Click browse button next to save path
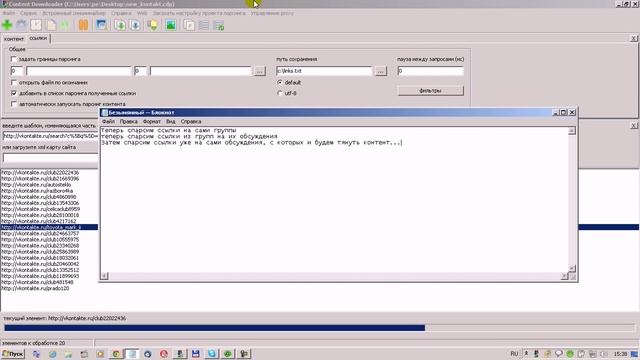Screen dimensions: 640x360 pyautogui.click(x=380, y=71)
